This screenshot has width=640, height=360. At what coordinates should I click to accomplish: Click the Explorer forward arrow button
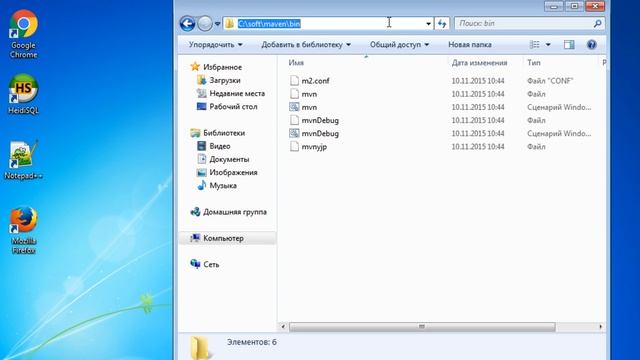coord(205,24)
